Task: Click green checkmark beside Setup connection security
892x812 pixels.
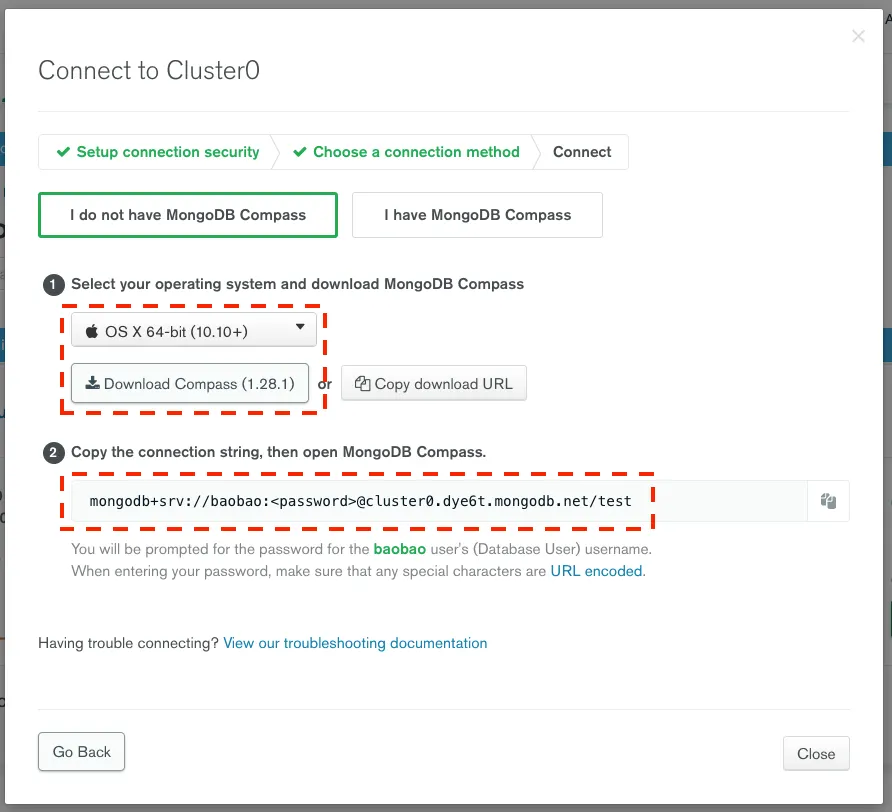Action: click(63, 152)
